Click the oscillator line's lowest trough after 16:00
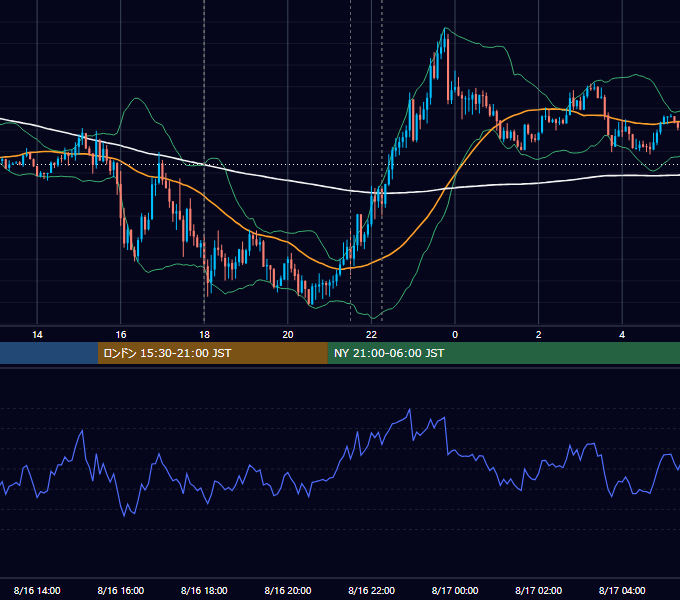Screen dimensions: 680x600 click(x=124, y=515)
